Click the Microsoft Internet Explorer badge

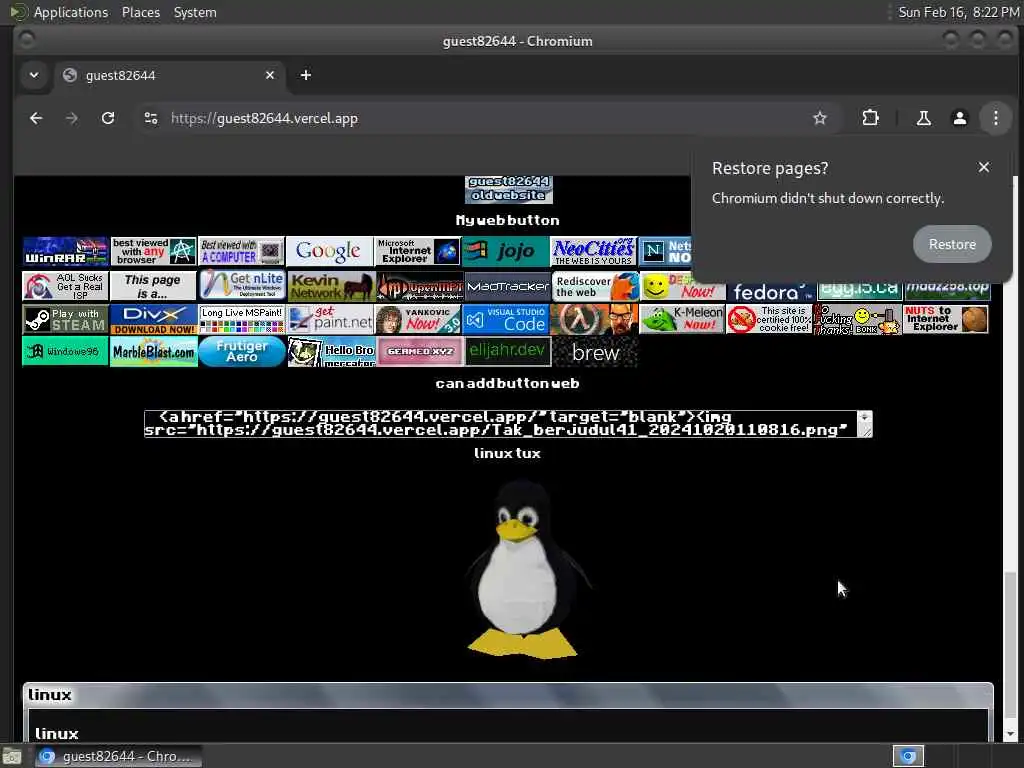(417, 251)
